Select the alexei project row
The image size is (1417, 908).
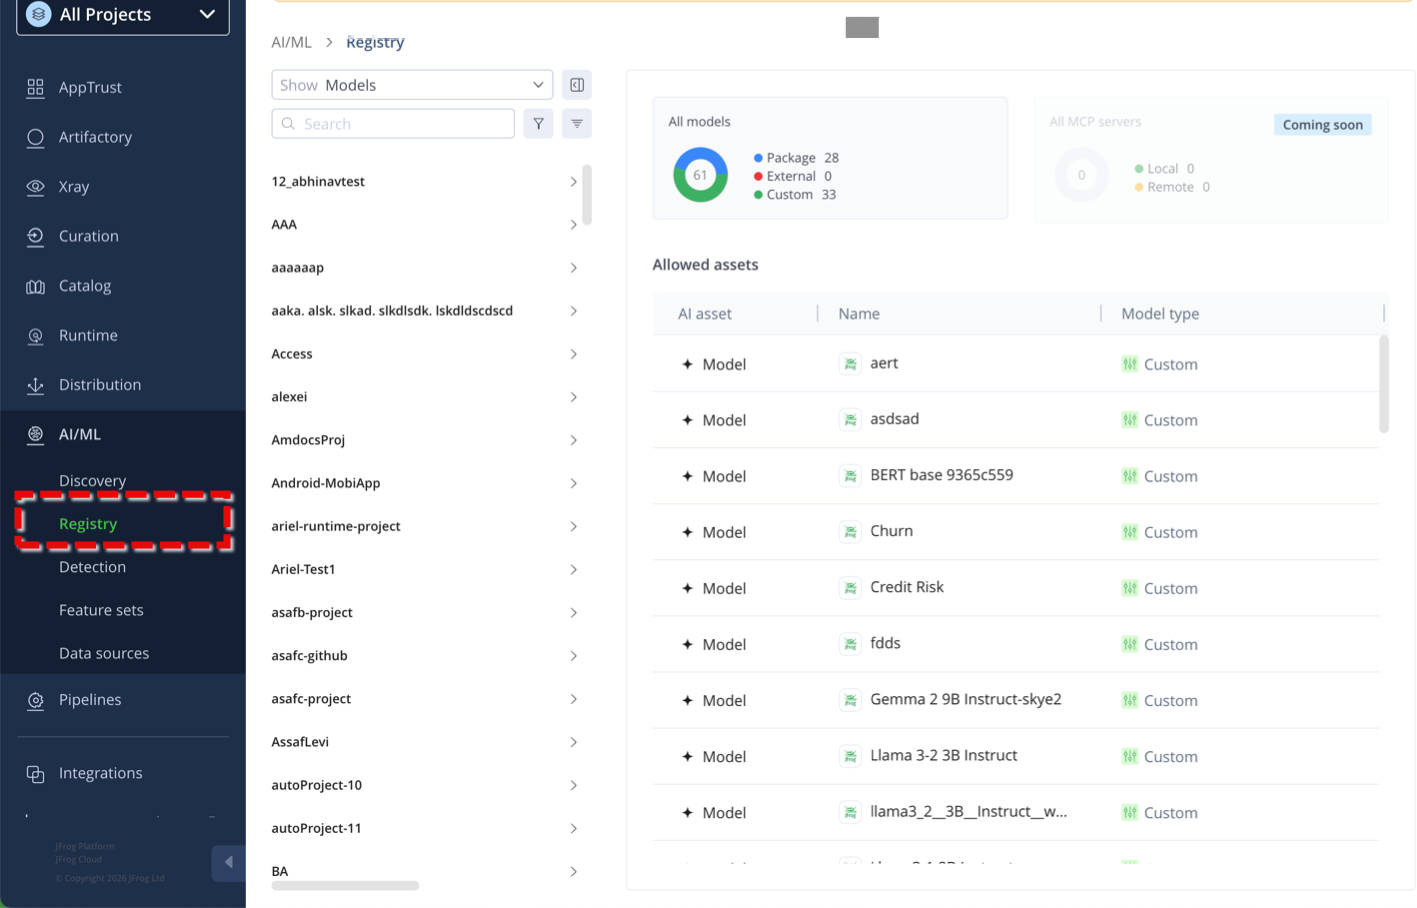[x=425, y=397]
